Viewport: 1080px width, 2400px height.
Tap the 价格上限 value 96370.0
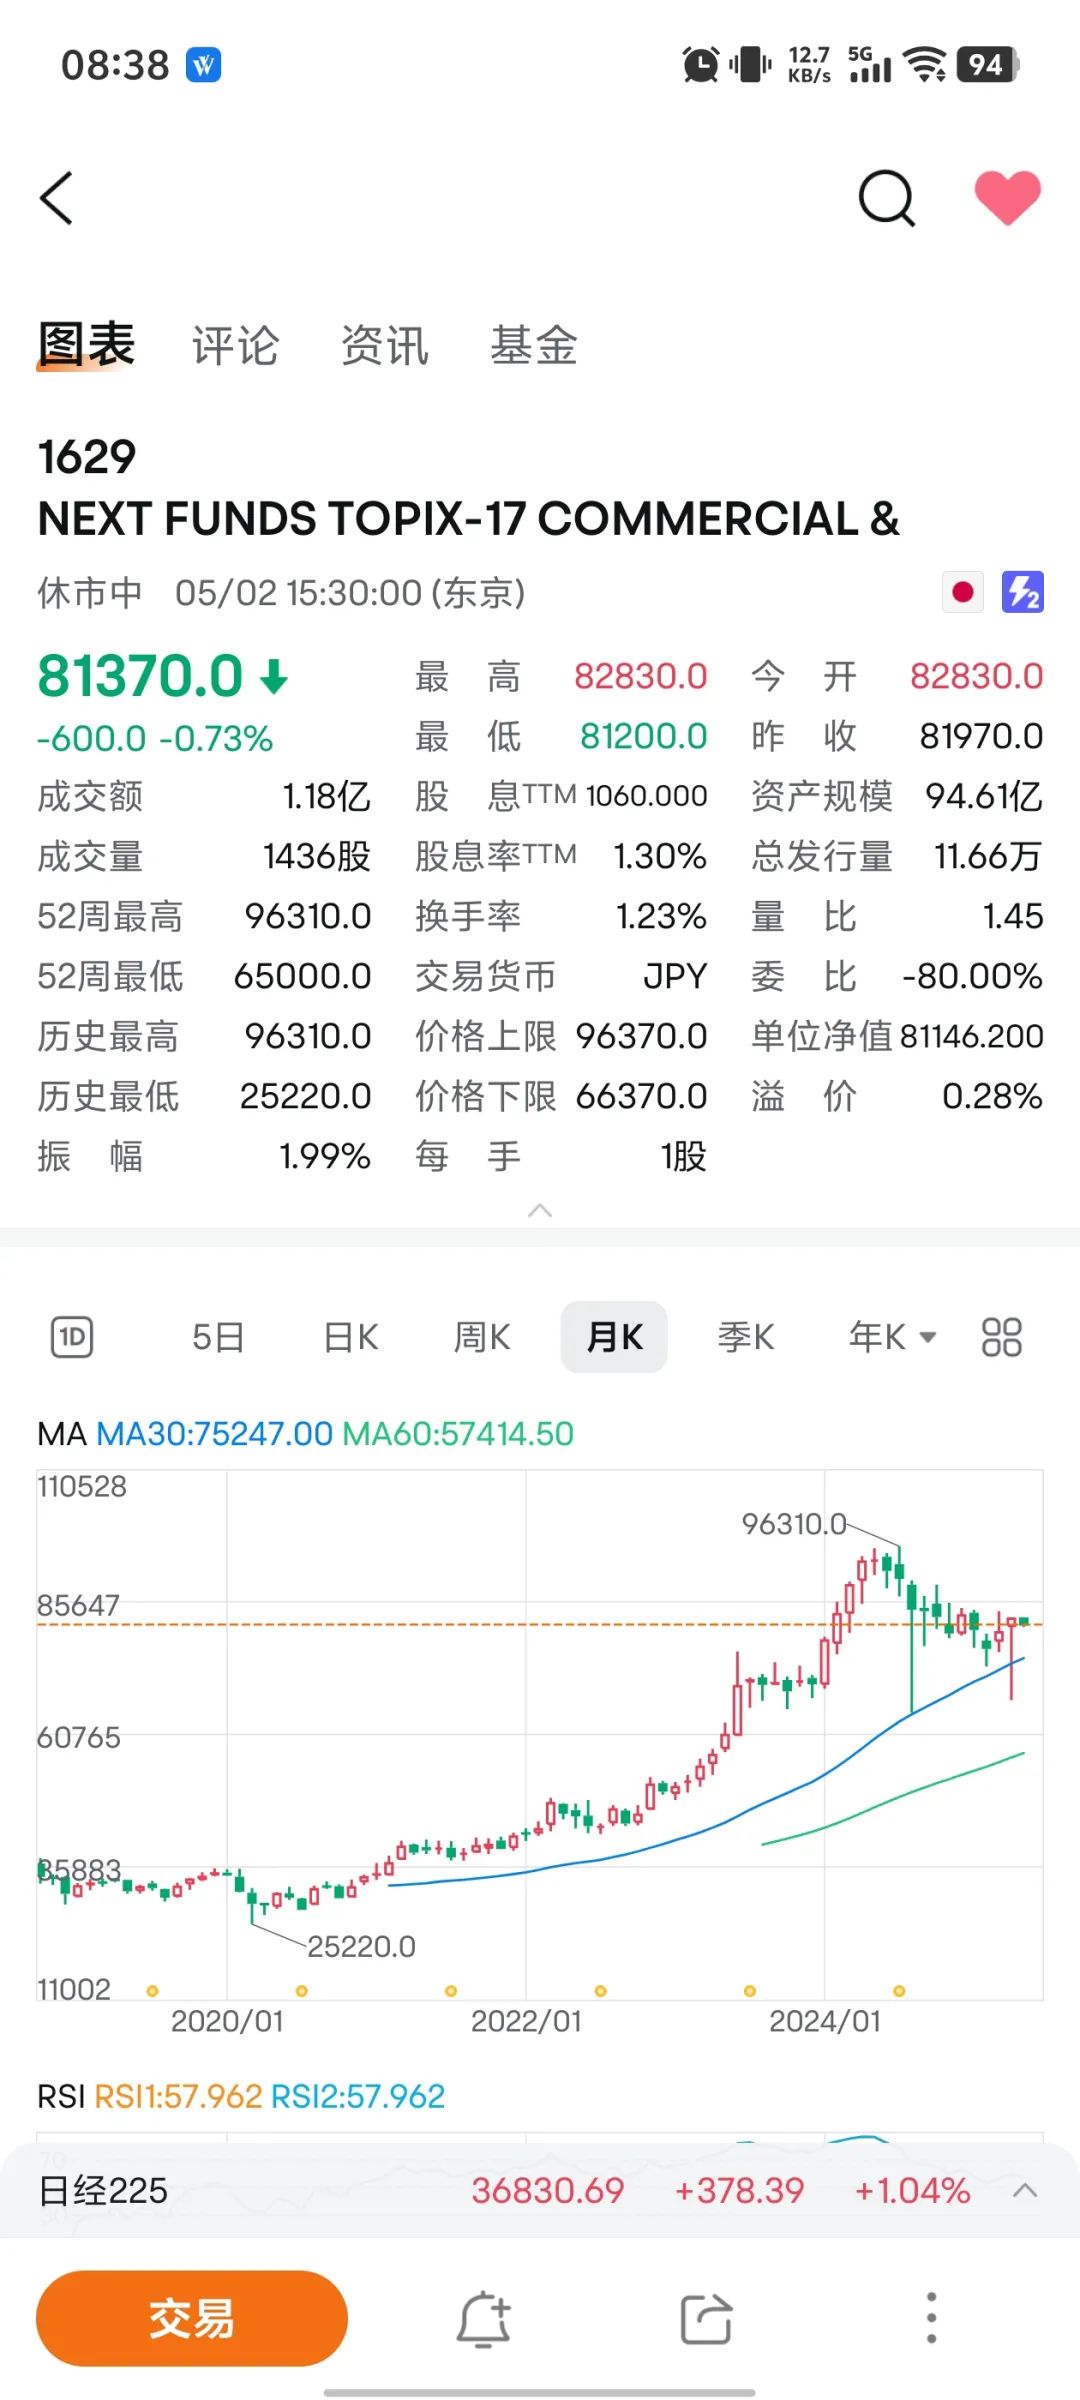click(x=642, y=1036)
